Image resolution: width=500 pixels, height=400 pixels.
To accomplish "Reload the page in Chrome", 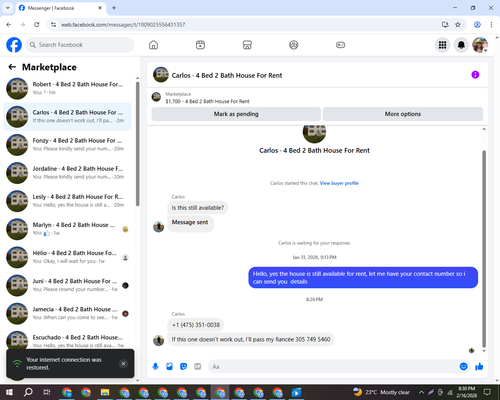I will 37,24.
